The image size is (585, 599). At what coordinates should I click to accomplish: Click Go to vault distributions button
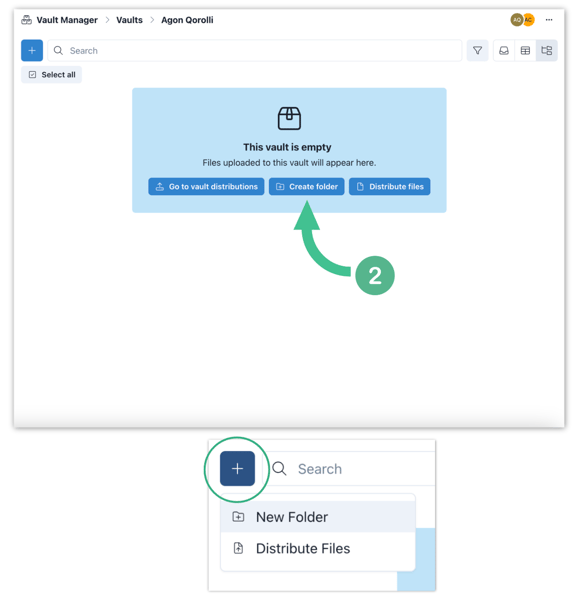pos(206,186)
